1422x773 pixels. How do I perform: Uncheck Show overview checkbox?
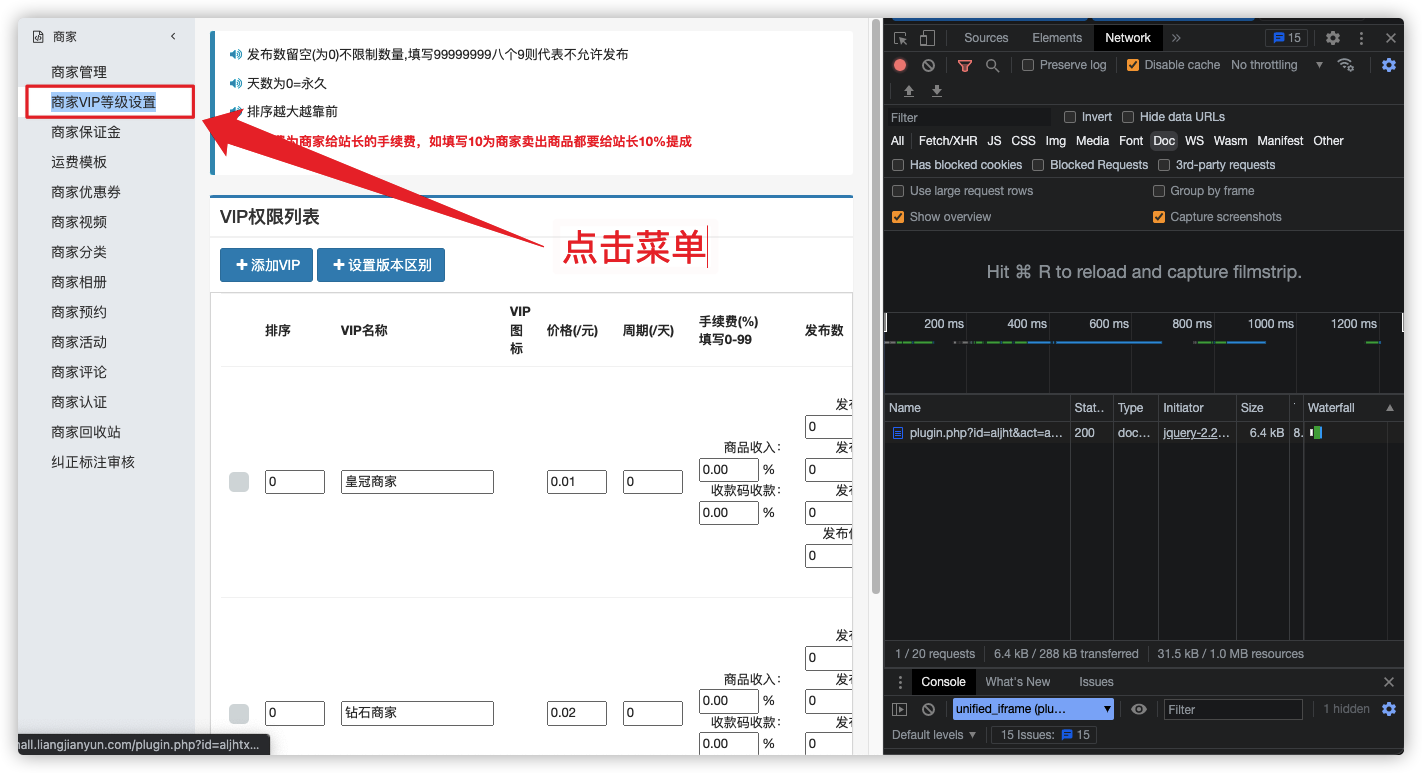point(898,217)
